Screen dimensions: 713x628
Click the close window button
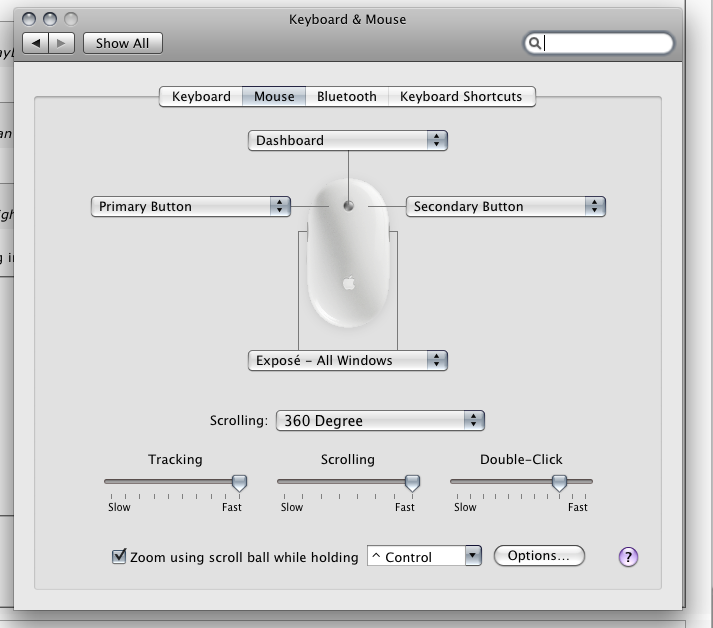[29, 19]
